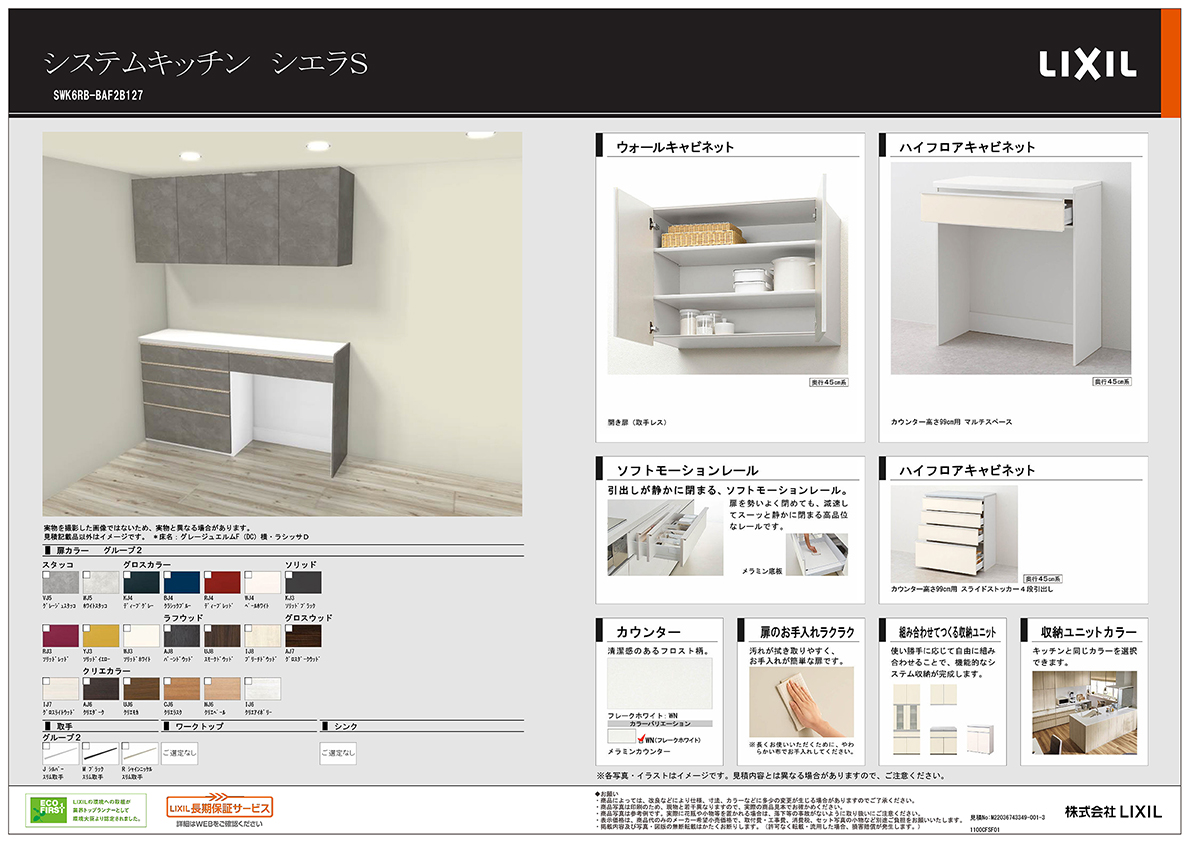Check the KJ3 ソリッドブラック checkbox

(x=289, y=576)
